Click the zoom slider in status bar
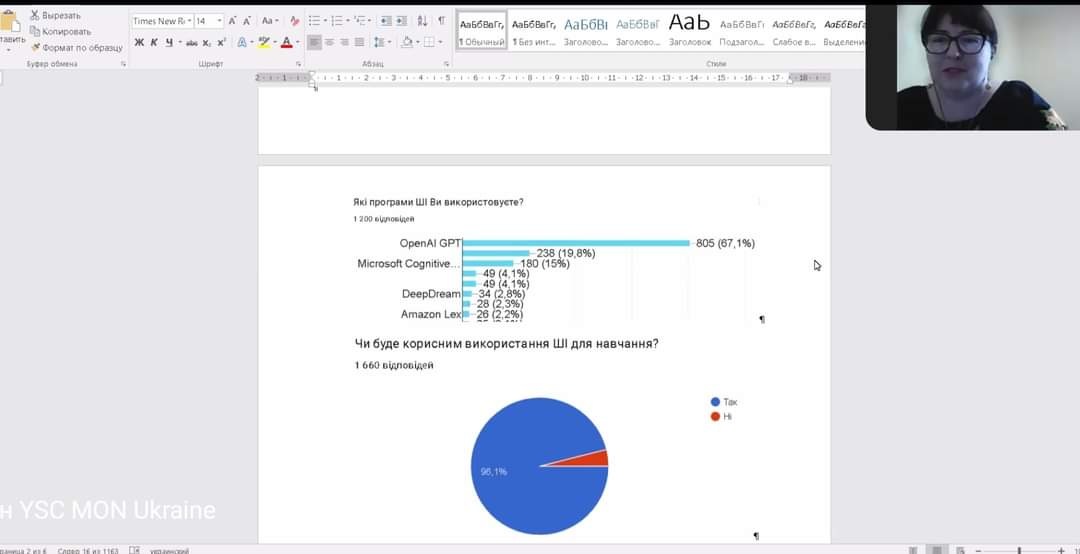Screen dimensions: 1080x554 click(x=1020, y=550)
